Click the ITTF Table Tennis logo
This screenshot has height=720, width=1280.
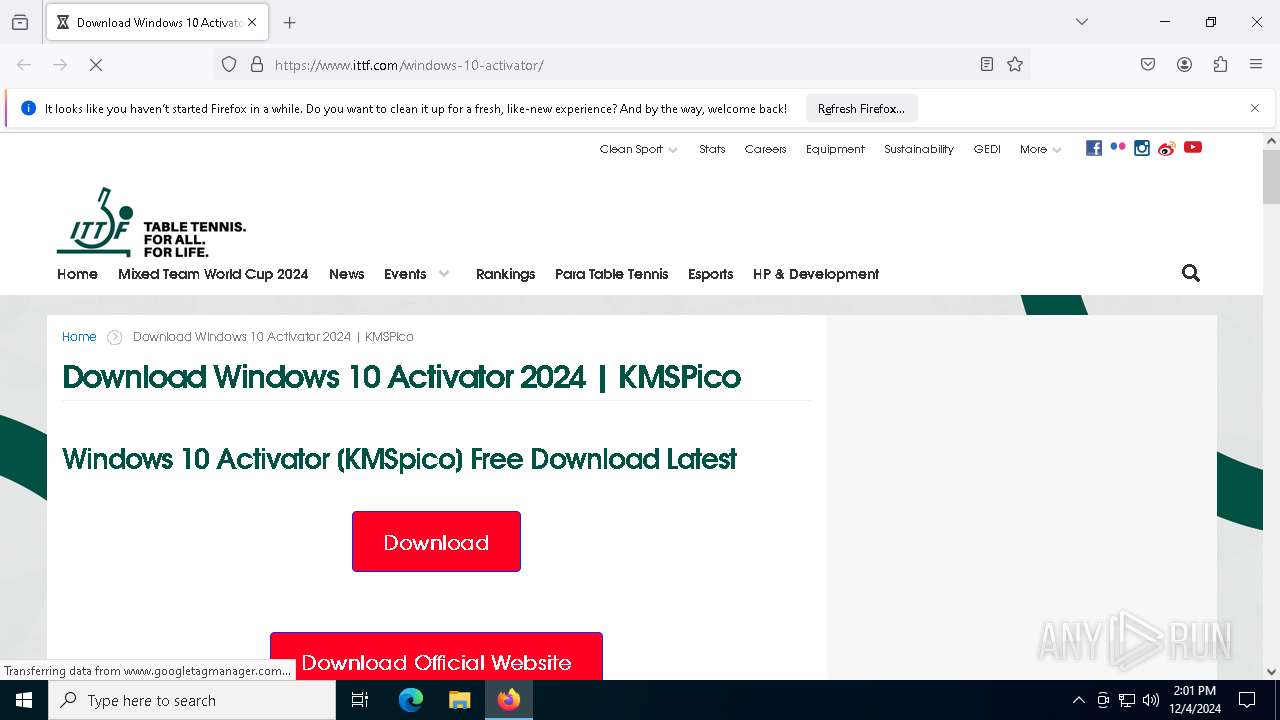point(151,222)
